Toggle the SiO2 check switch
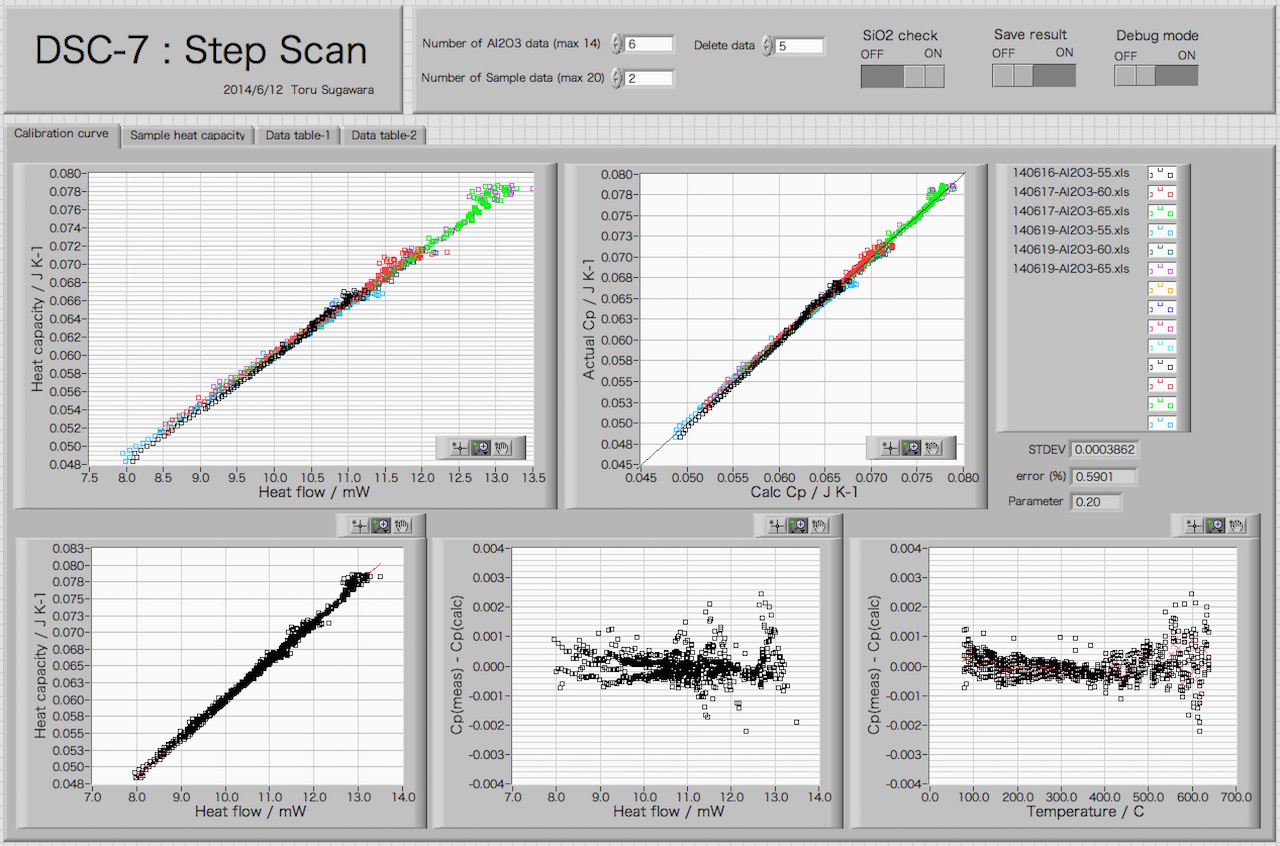The image size is (1280, 846). pos(903,77)
